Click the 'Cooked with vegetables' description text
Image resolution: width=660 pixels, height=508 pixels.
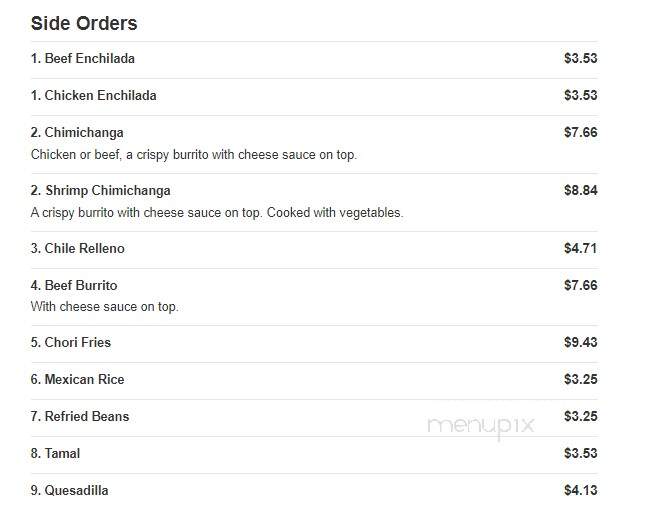[x=335, y=213]
